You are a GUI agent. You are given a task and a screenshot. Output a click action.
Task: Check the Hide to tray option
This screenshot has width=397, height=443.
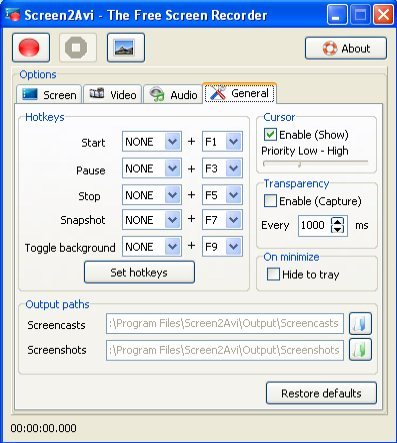pyautogui.click(x=273, y=274)
